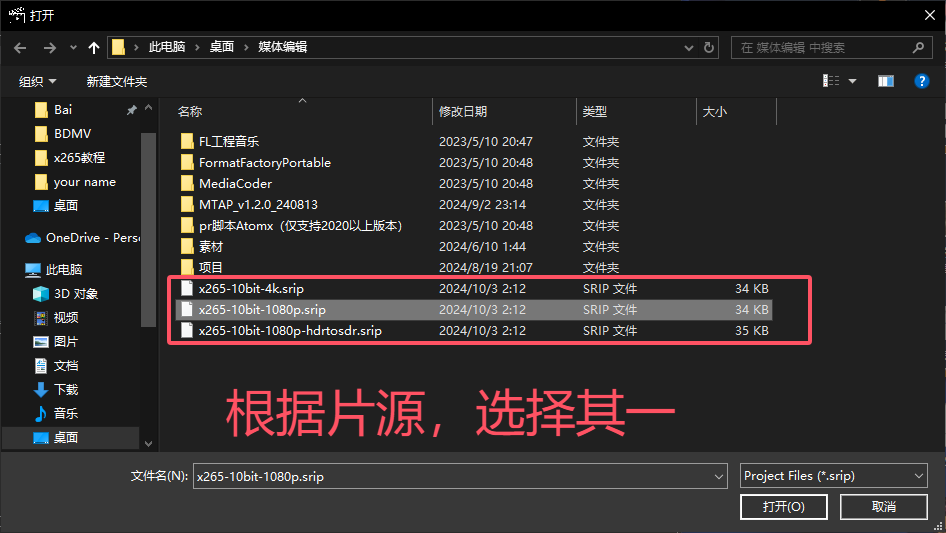This screenshot has width=946, height=533.
Task: Open the 下载 folder in sidebar
Action: (x=66, y=389)
